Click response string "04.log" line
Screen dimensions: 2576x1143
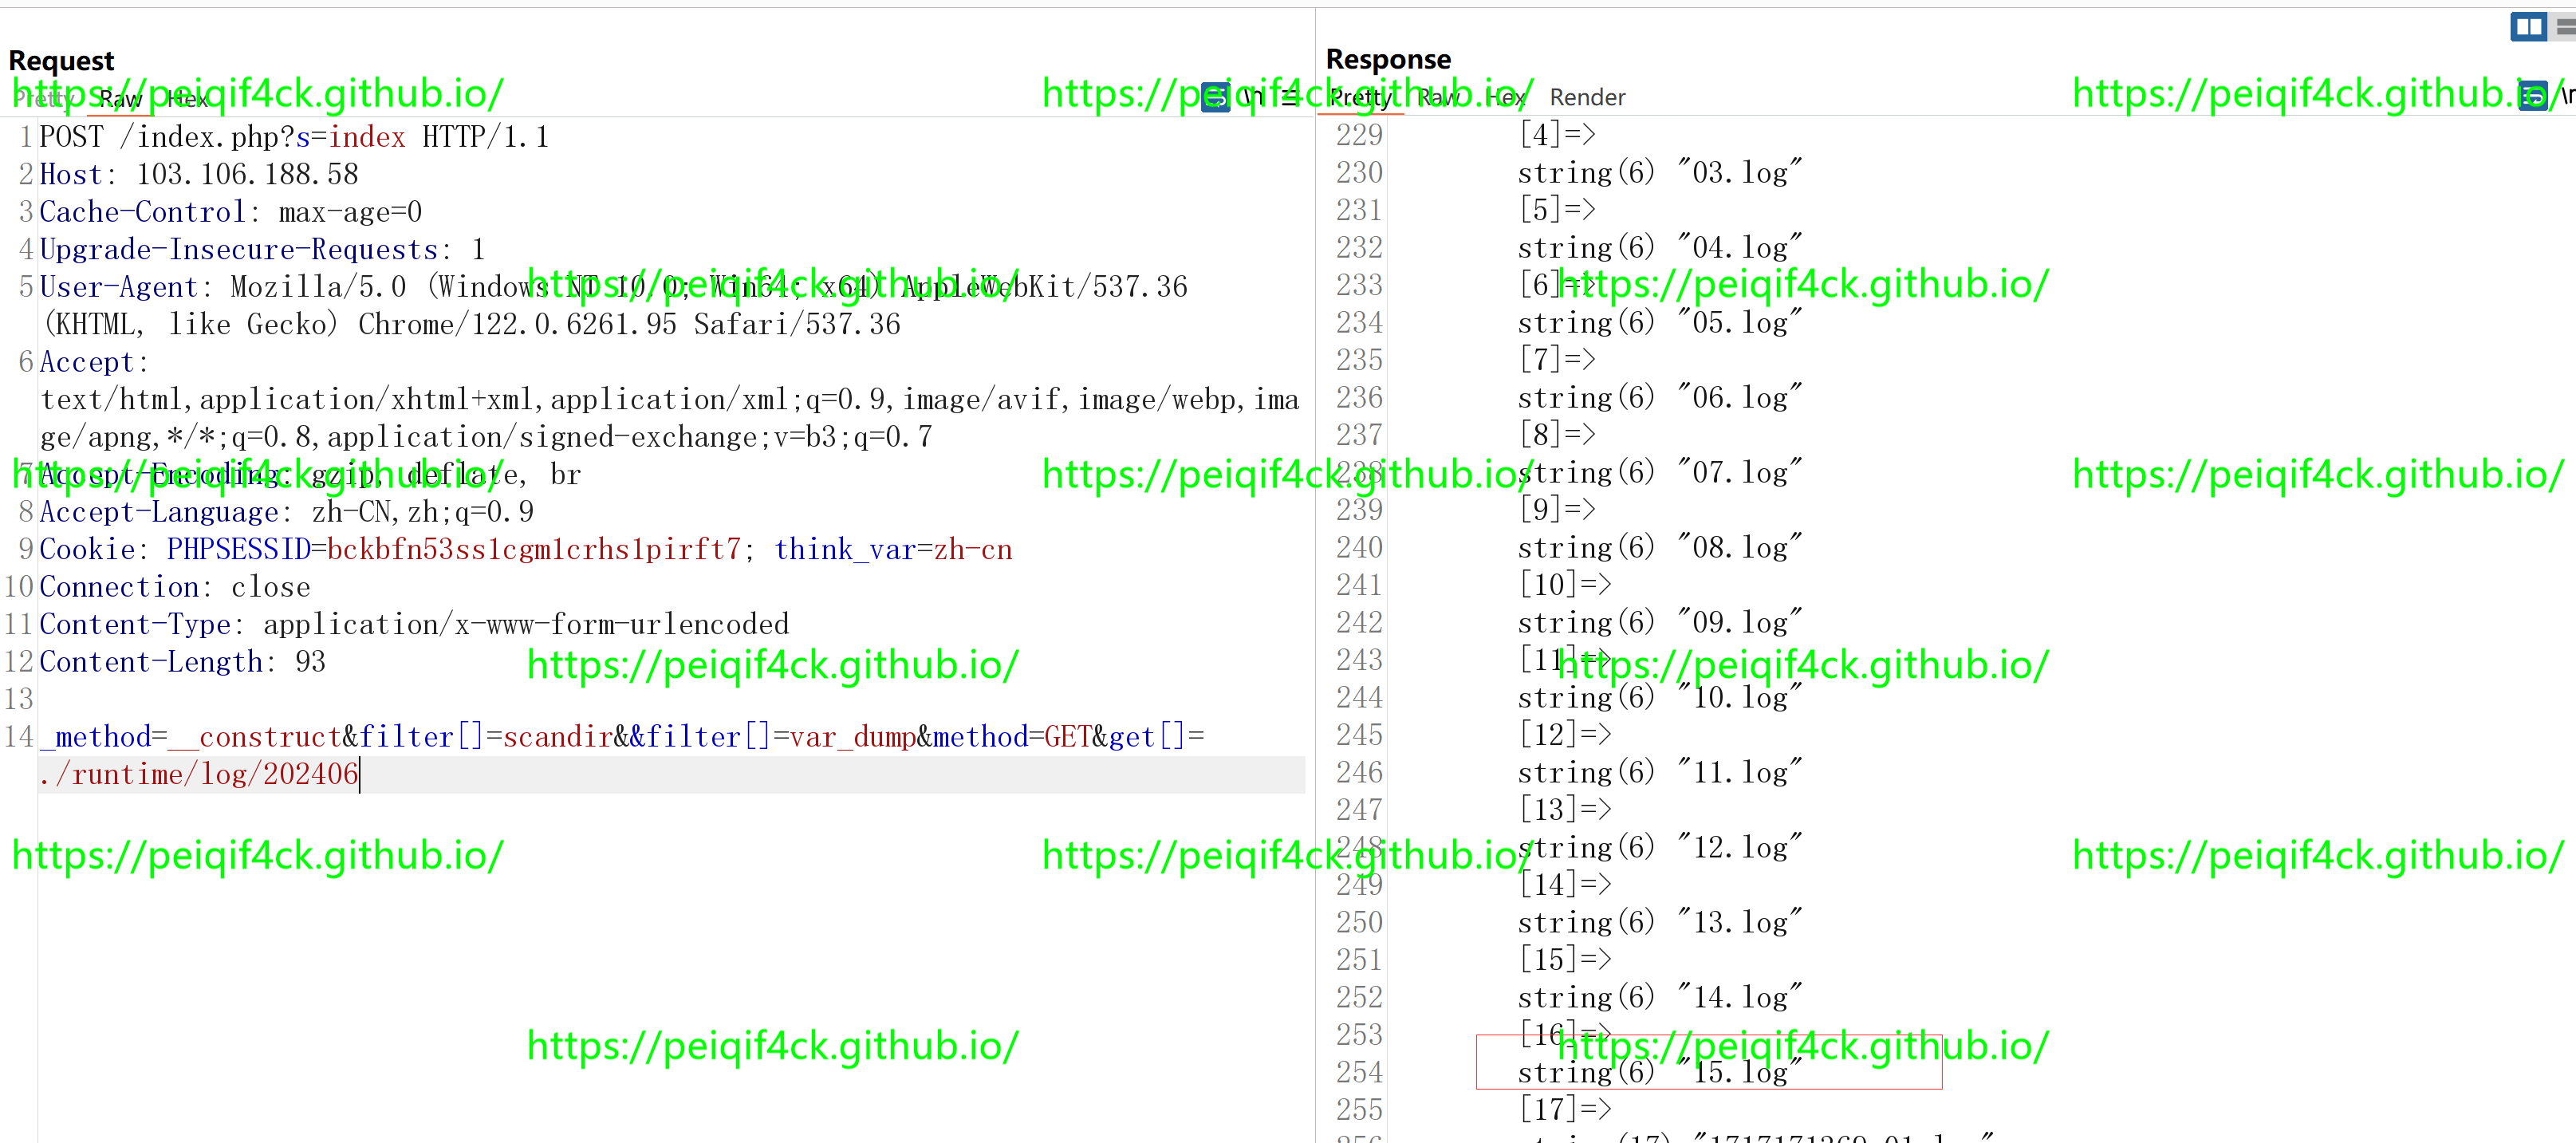[1660, 247]
